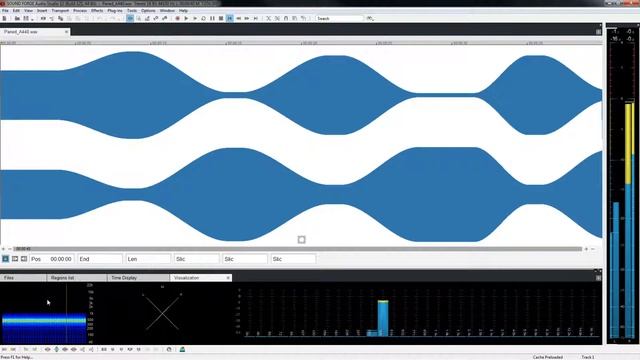Click the green icon in bottom toolbar
This screenshot has width=640, height=360.
pos(182,349)
